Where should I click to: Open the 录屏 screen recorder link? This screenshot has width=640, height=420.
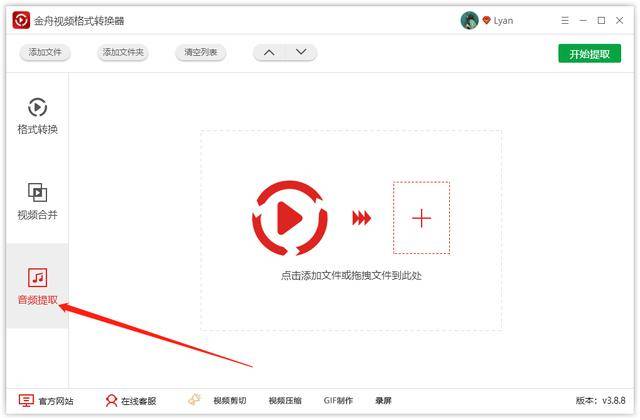pyautogui.click(x=383, y=401)
